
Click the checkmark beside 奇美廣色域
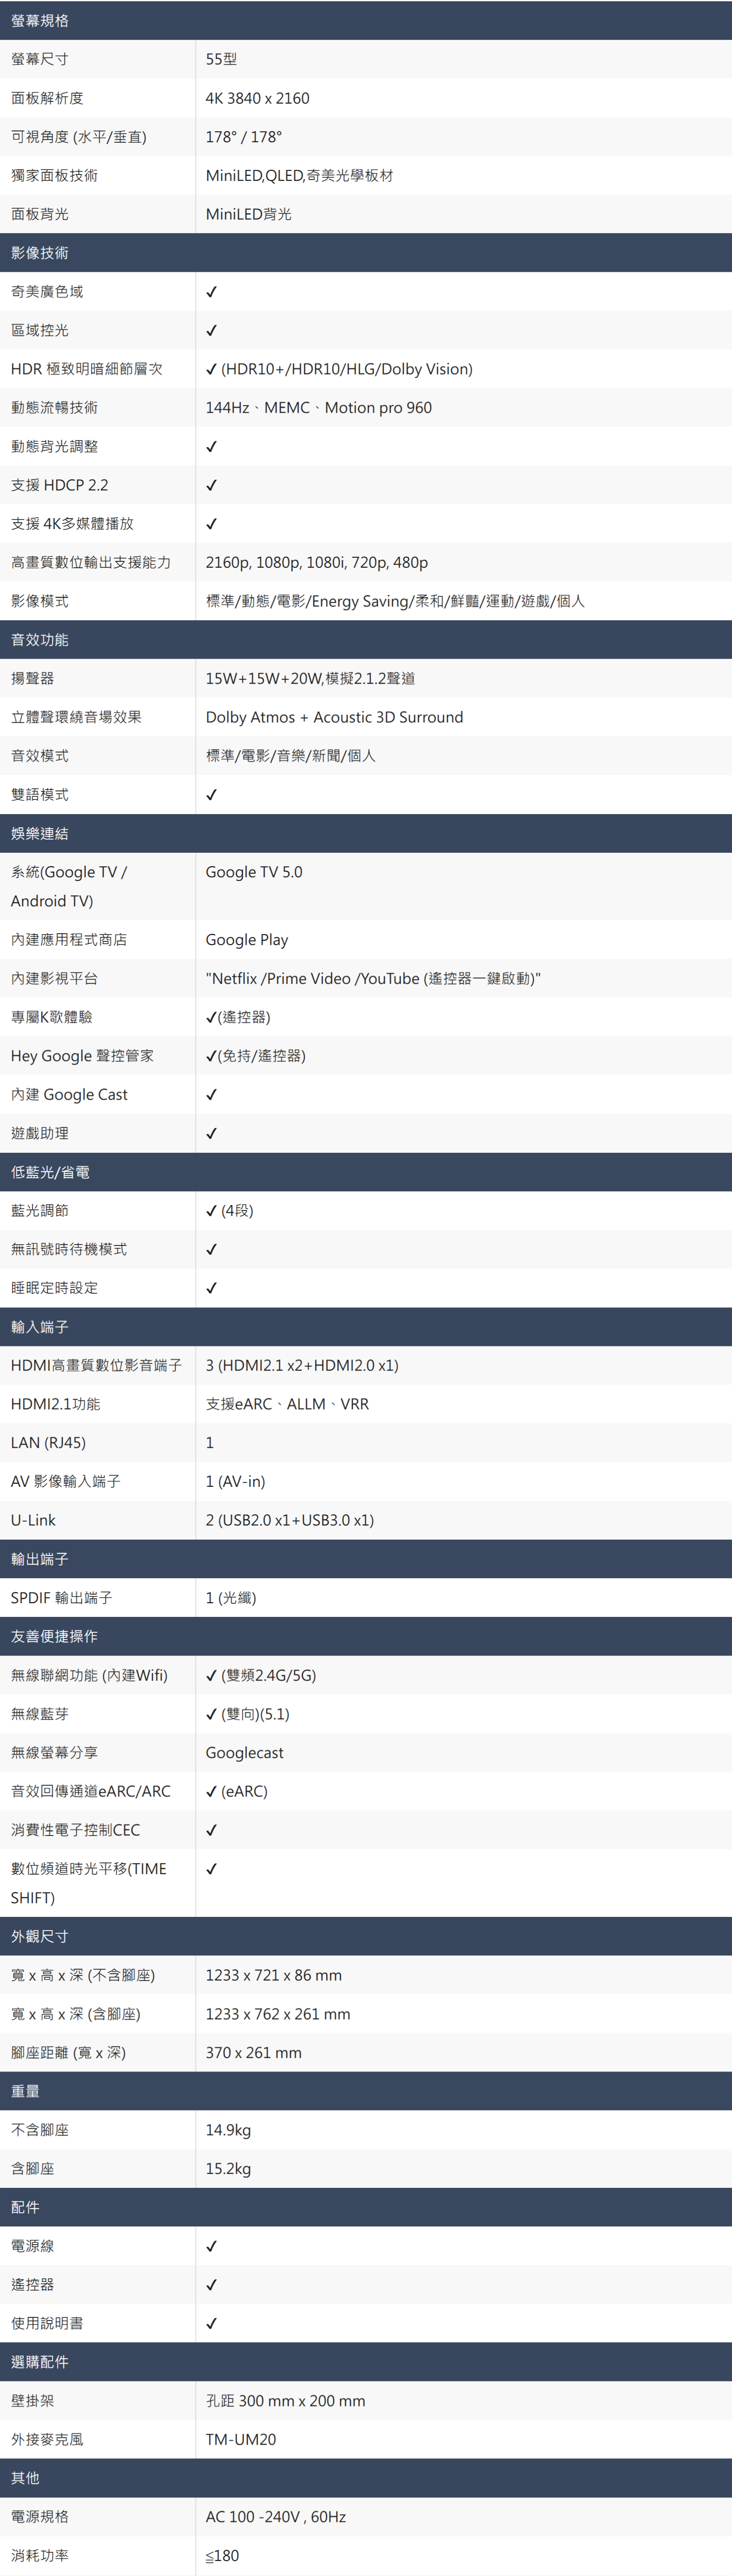[x=211, y=292]
